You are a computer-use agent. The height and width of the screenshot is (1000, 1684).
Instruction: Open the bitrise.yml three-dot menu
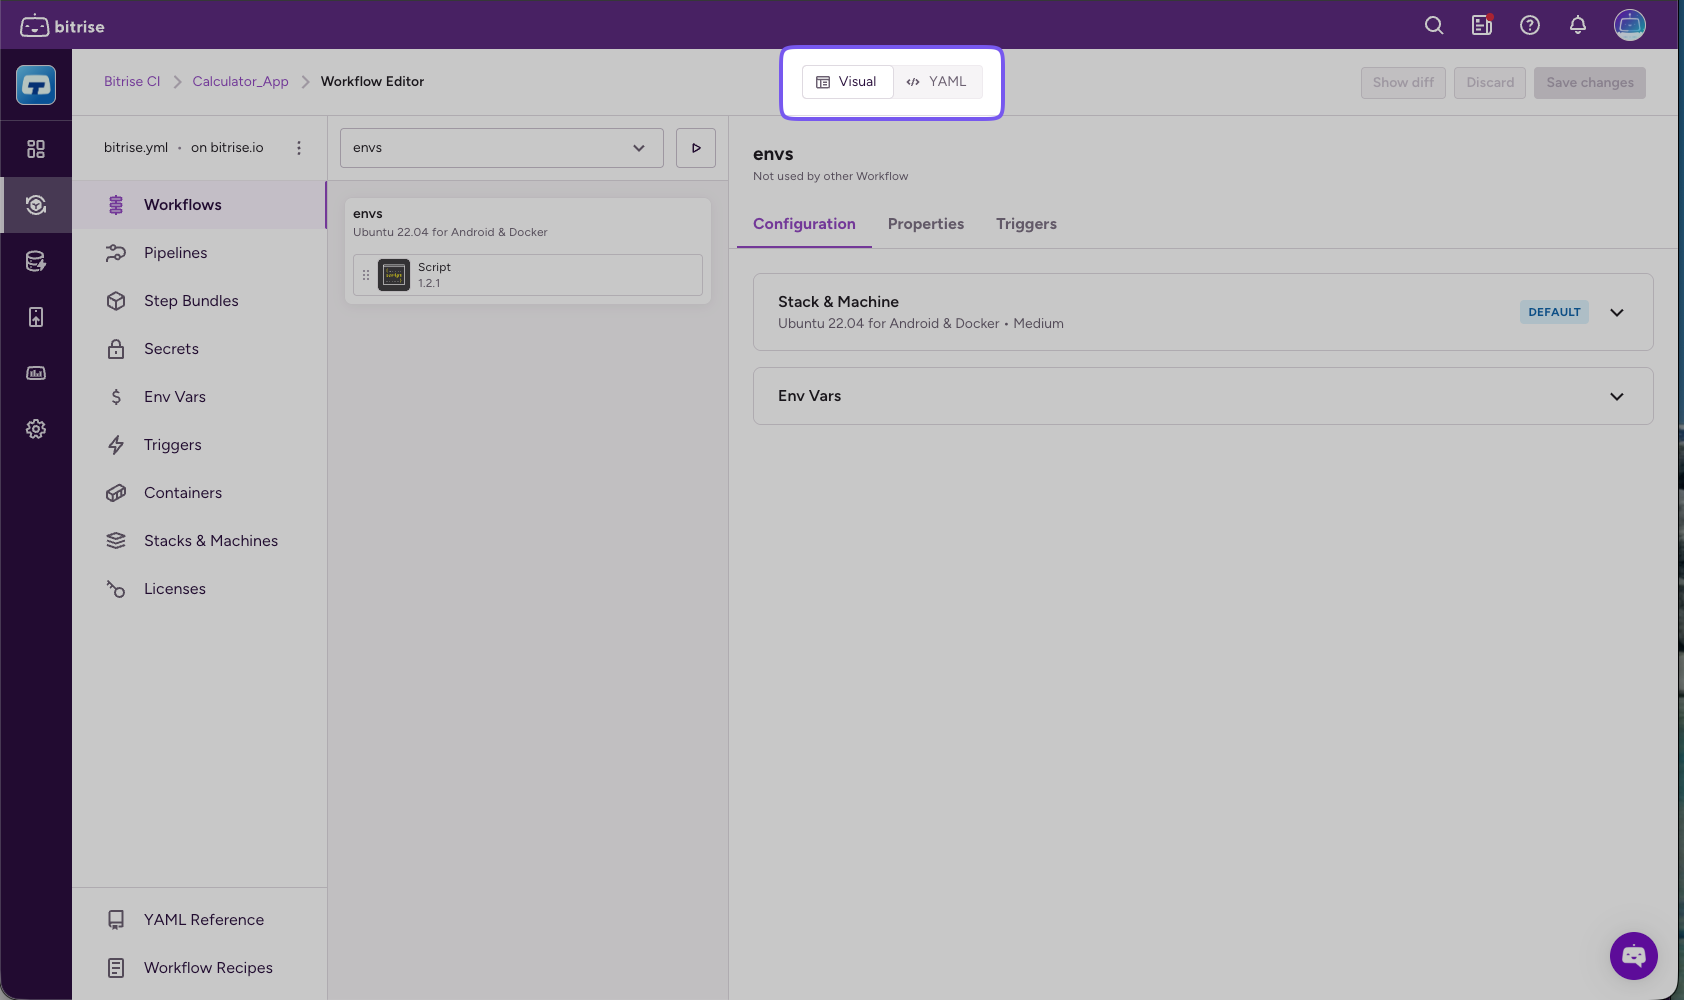coord(299,148)
